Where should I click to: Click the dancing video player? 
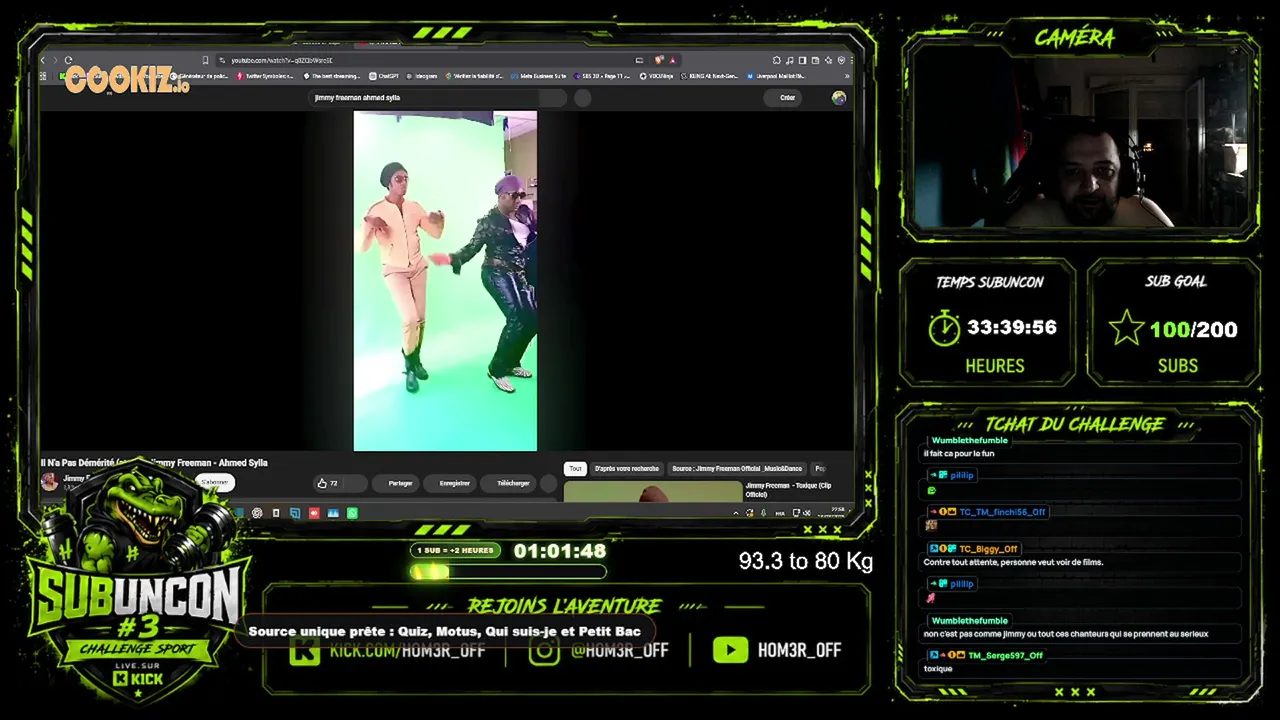click(x=445, y=281)
